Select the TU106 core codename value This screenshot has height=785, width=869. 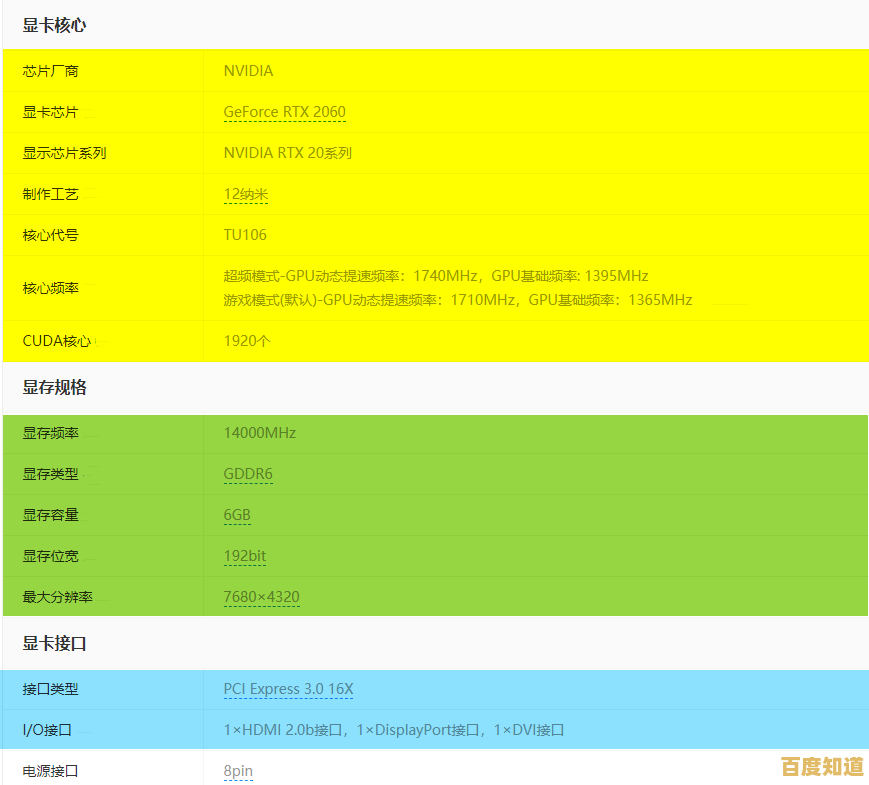pos(243,235)
